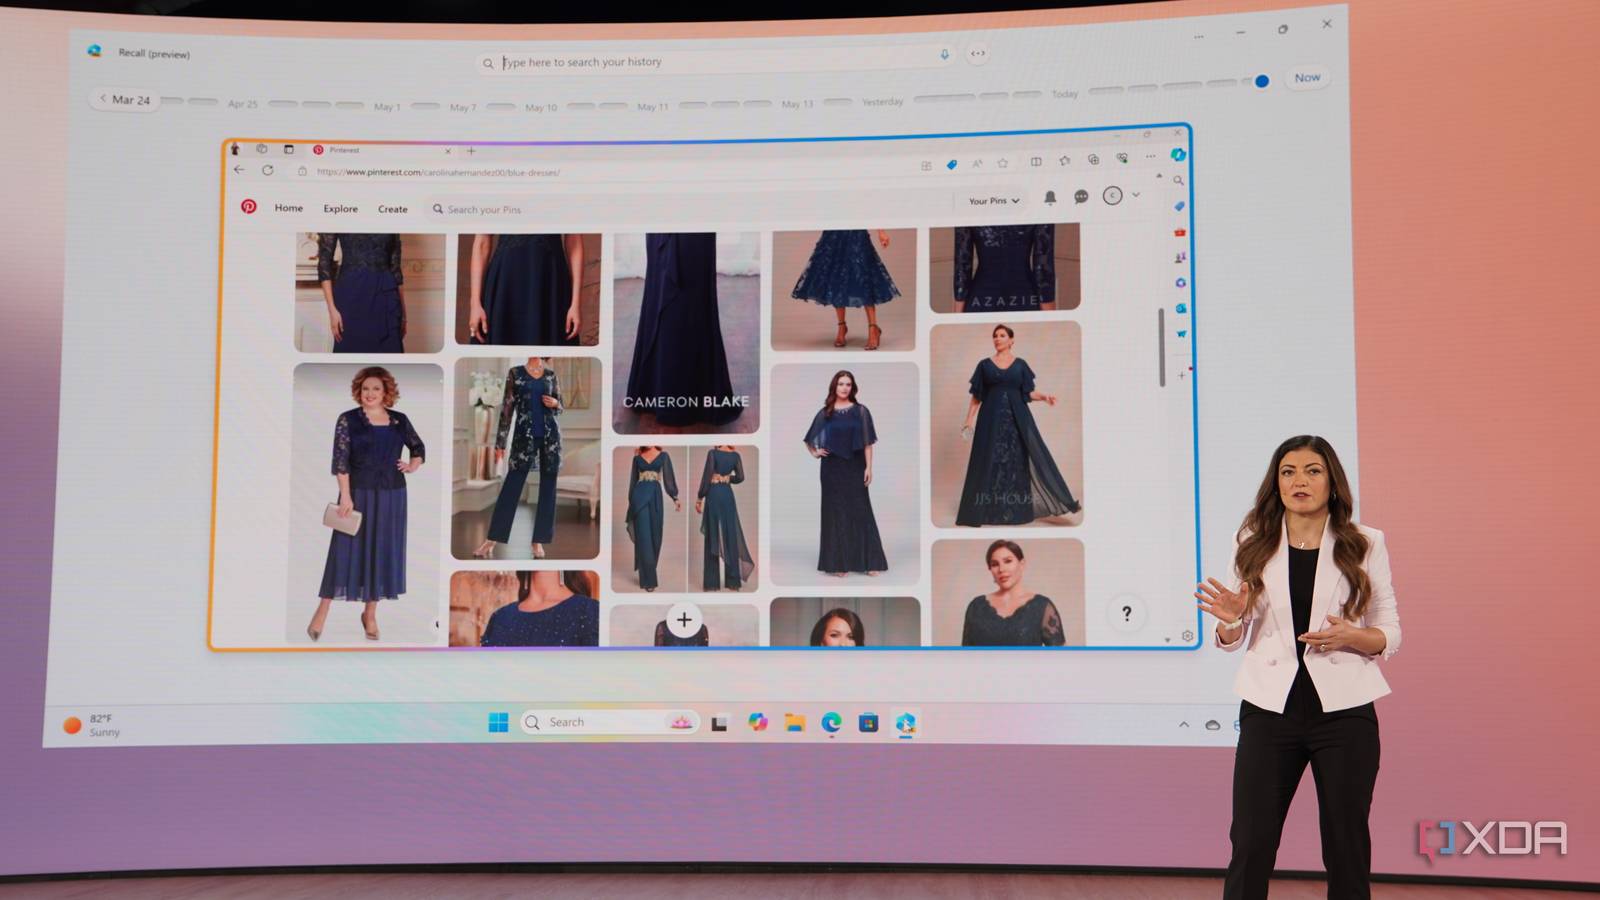Open Copilot from the taskbar
This screenshot has height=900, width=1600.
pyautogui.click(x=758, y=722)
